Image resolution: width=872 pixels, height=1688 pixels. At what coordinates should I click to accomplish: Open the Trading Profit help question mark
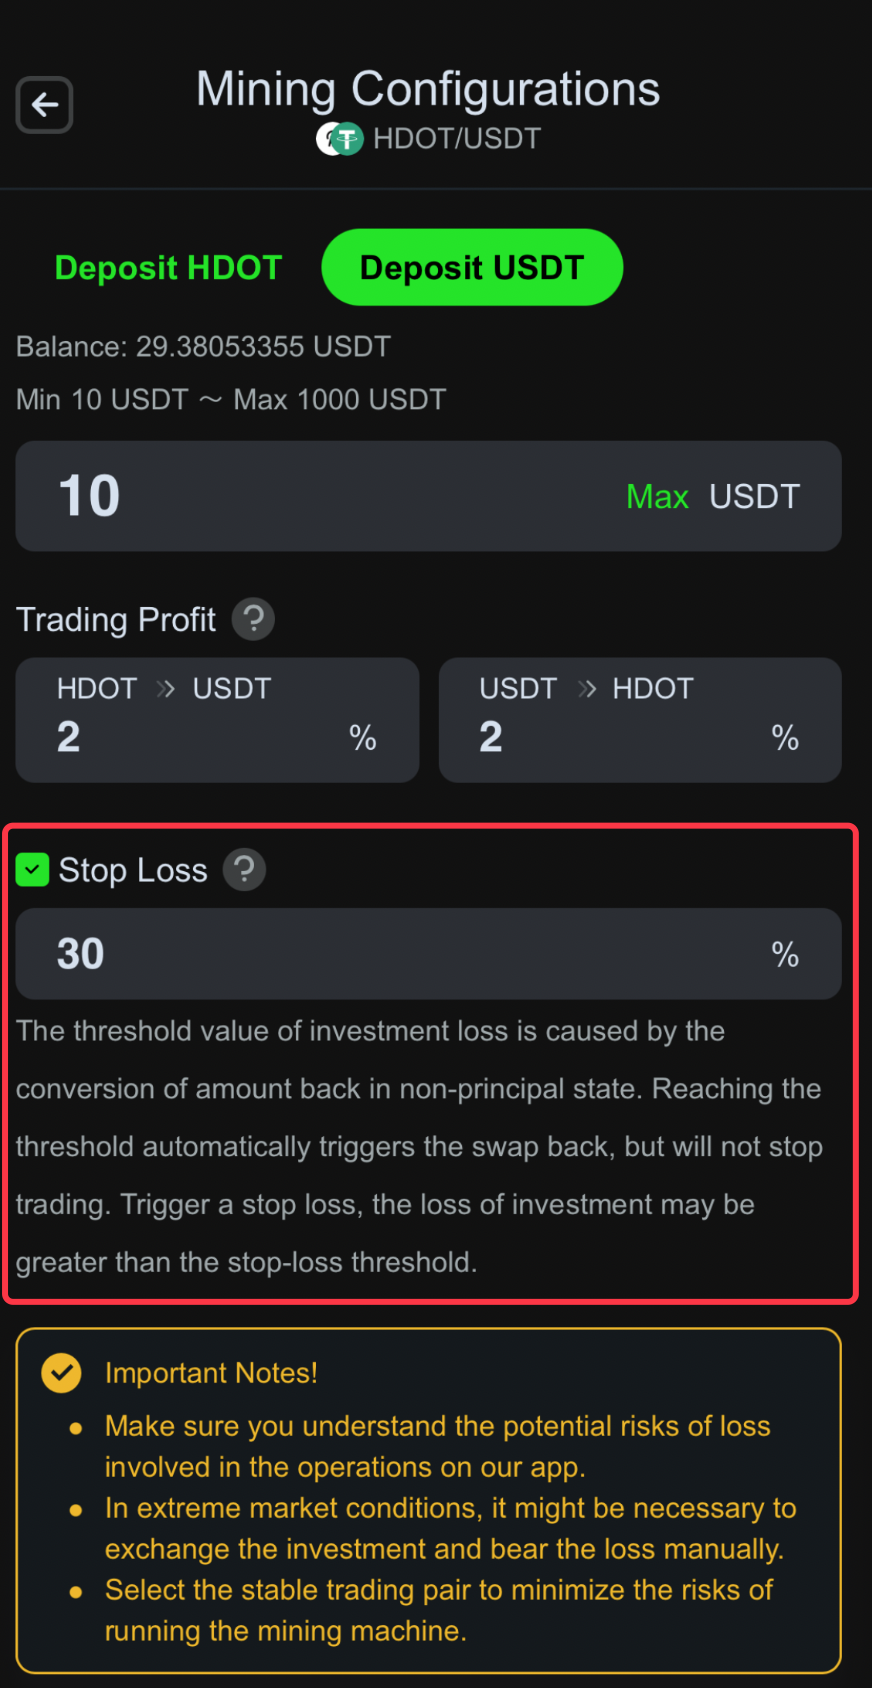coord(253,619)
